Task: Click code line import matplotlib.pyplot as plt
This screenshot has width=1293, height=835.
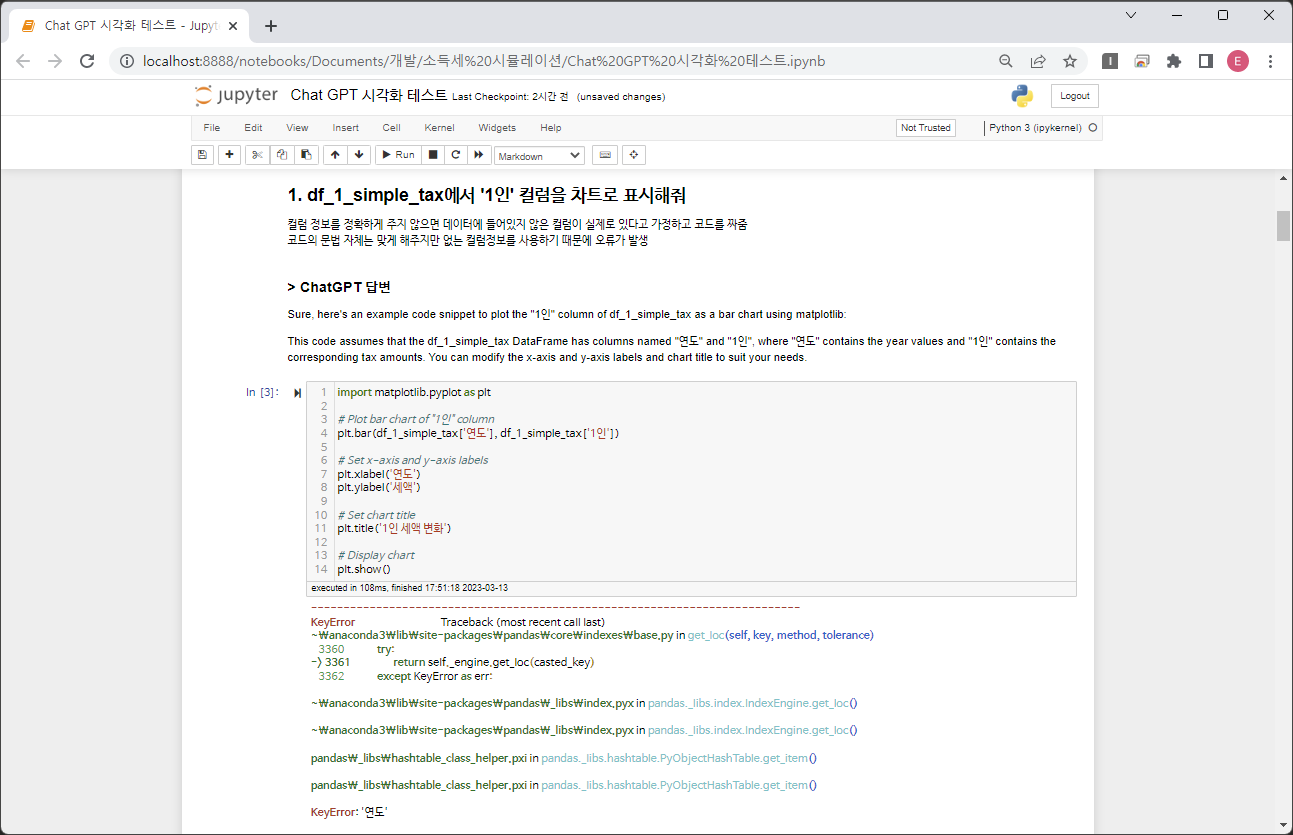Action: point(414,392)
